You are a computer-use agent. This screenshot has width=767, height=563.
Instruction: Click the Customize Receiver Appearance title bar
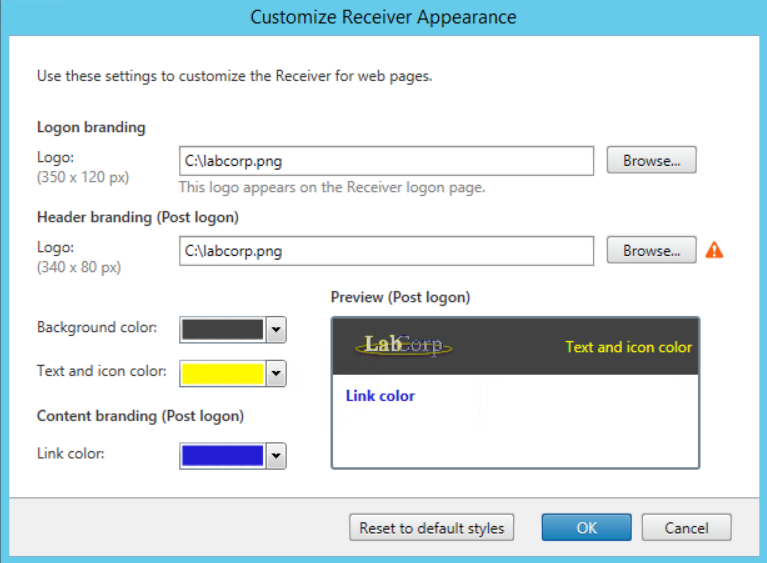coord(383,17)
